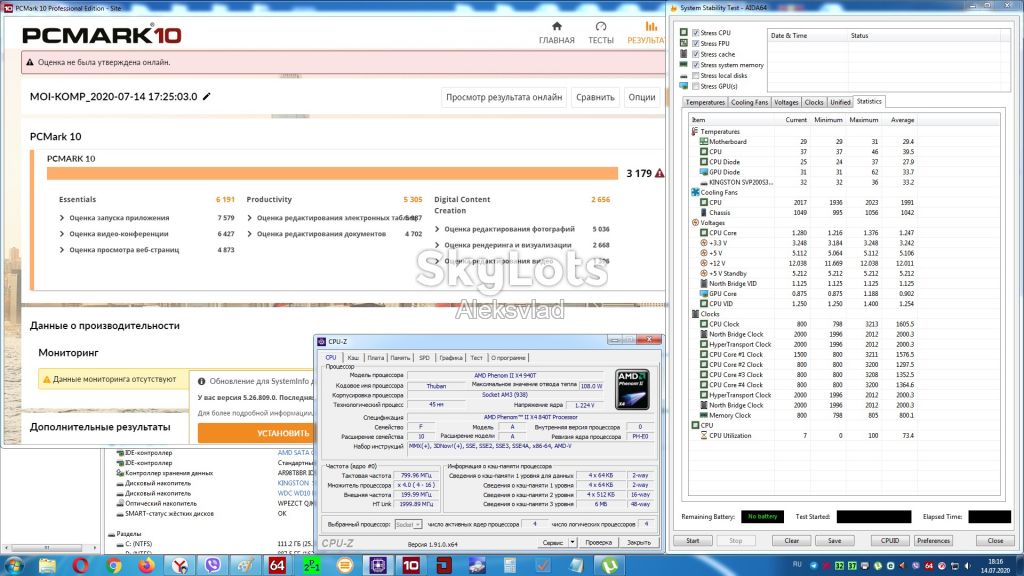1024x576 pixels.
Task: Open the Сервис dropdown arrow in CPU-Z
Action: [572, 542]
